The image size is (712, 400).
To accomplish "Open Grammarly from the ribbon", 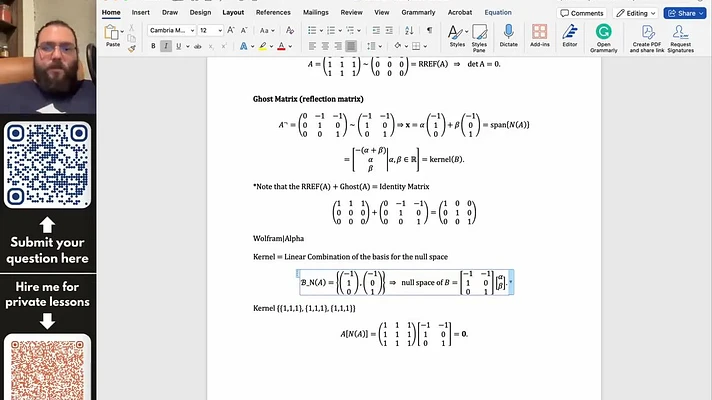I will pos(603,38).
